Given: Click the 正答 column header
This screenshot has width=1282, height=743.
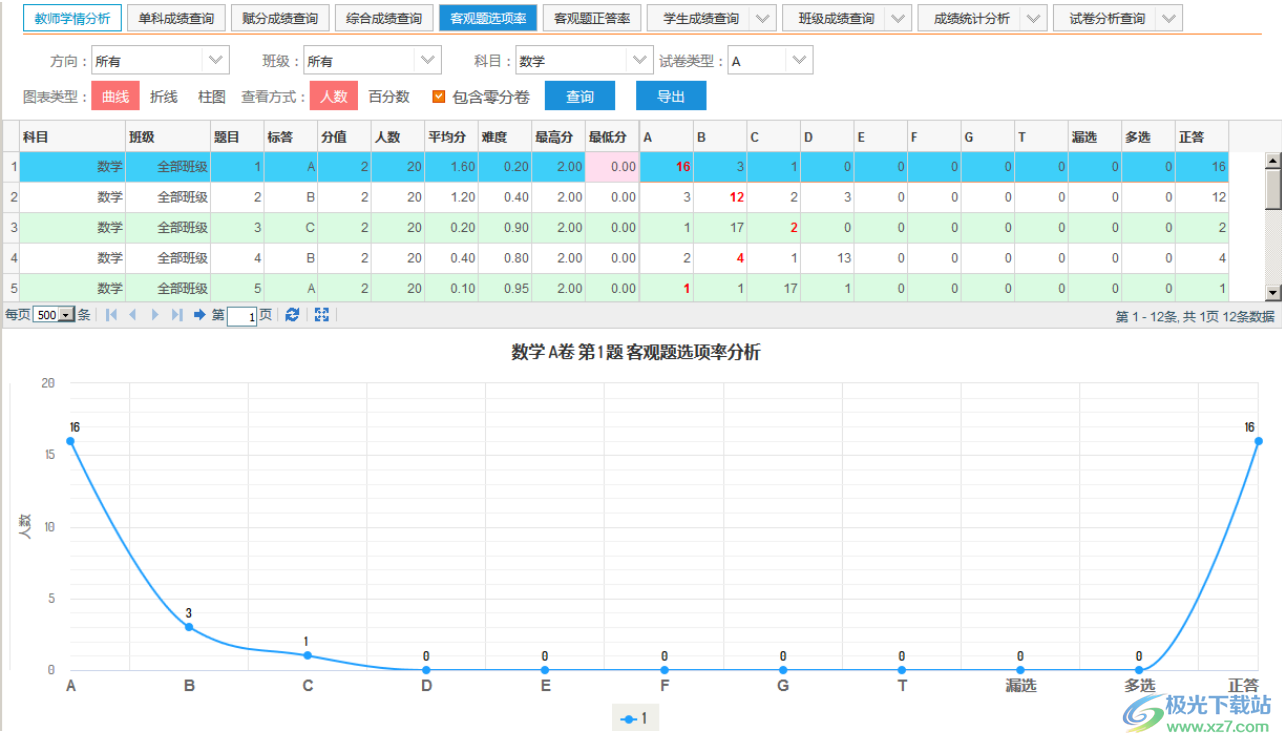Looking at the screenshot, I should (1202, 136).
